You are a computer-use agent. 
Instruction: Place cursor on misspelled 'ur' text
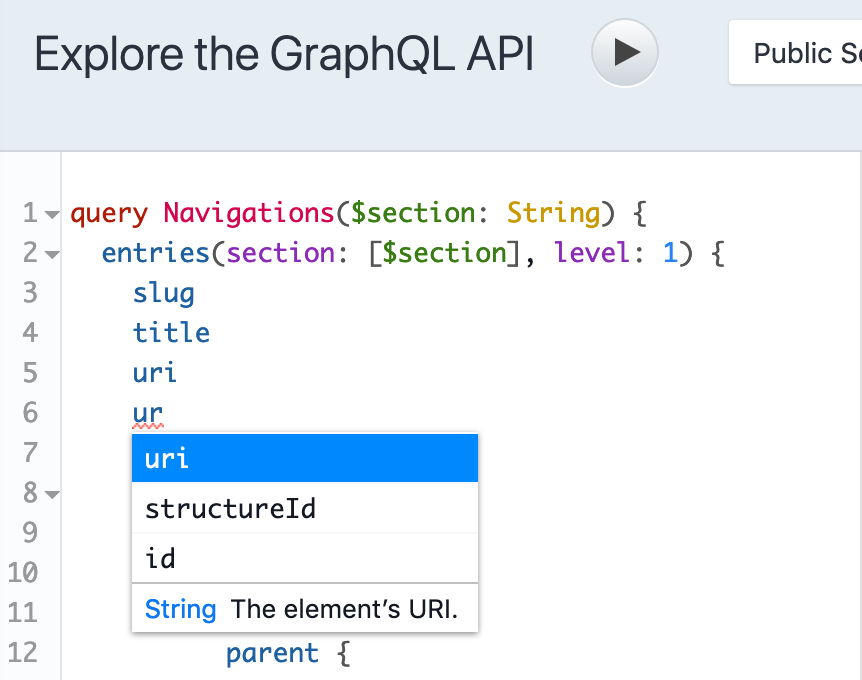click(148, 413)
